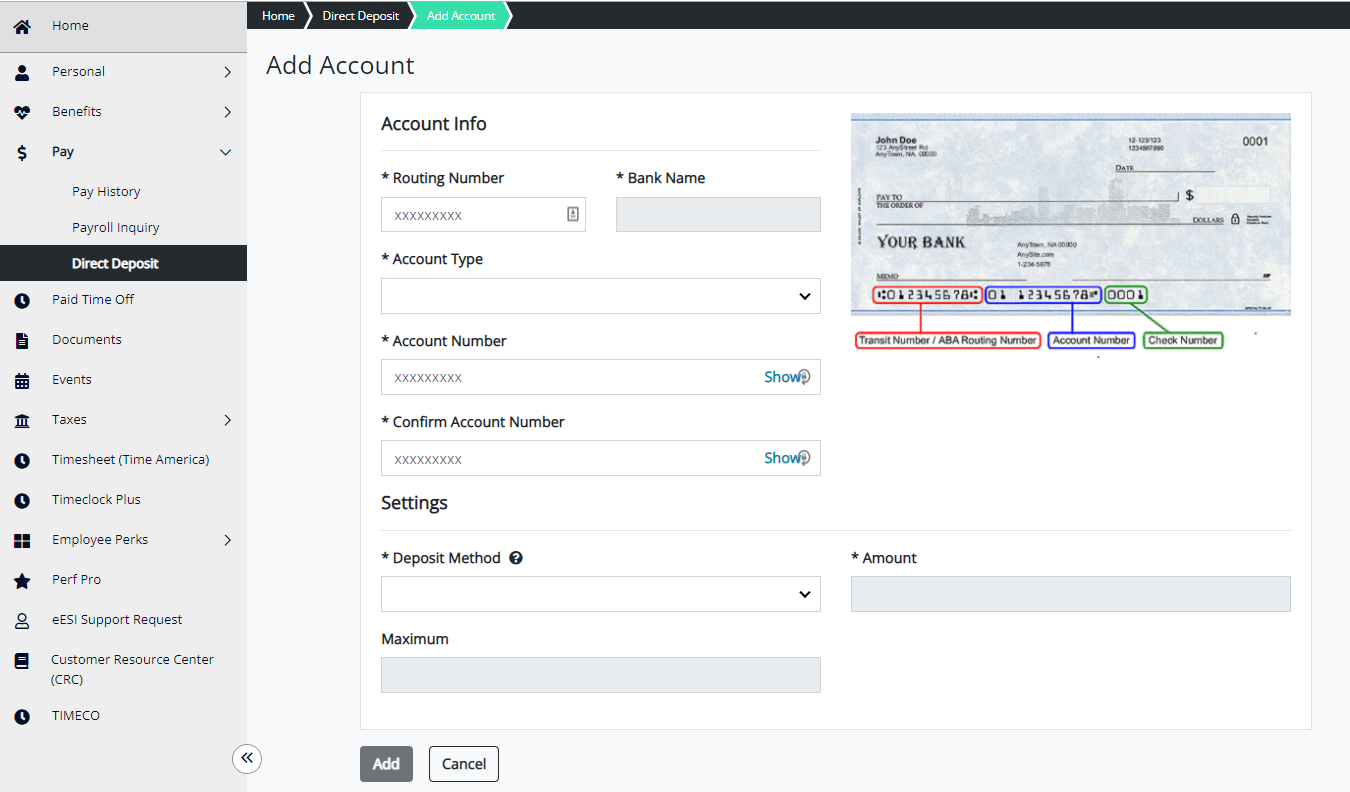Open the Documents icon
This screenshot has width=1350, height=792.
click(22, 339)
